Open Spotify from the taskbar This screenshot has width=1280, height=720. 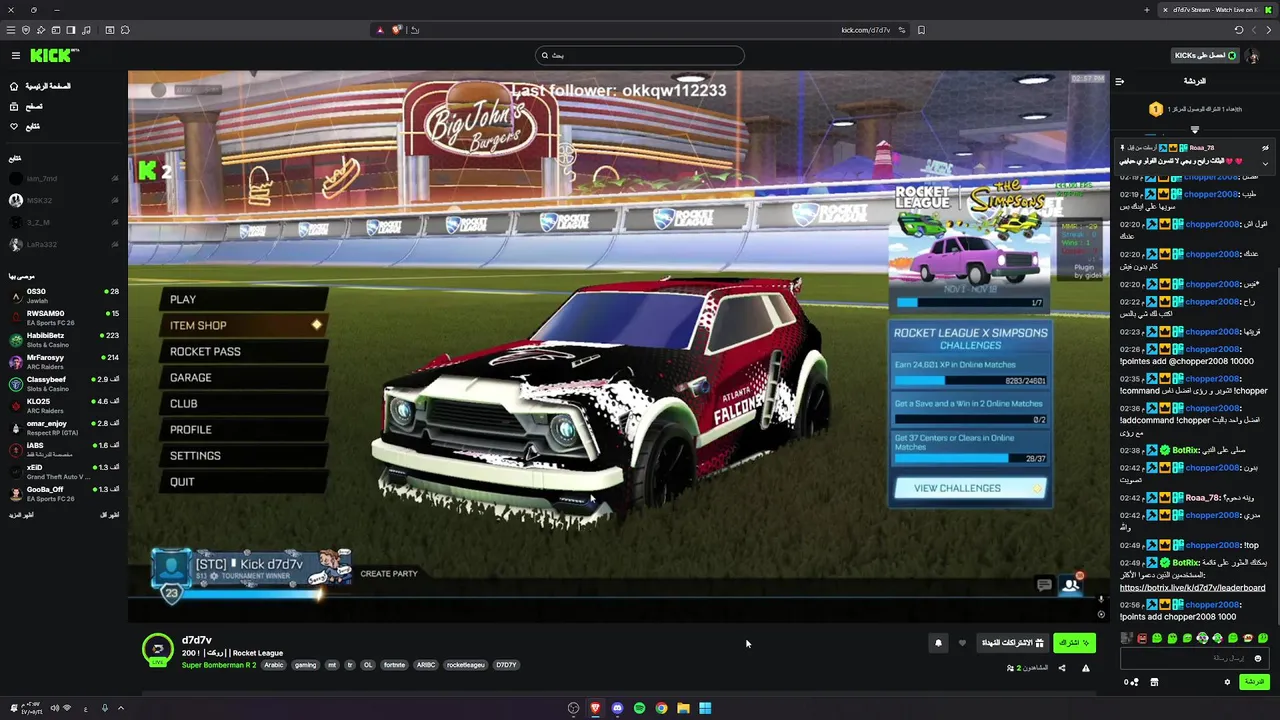coord(639,708)
